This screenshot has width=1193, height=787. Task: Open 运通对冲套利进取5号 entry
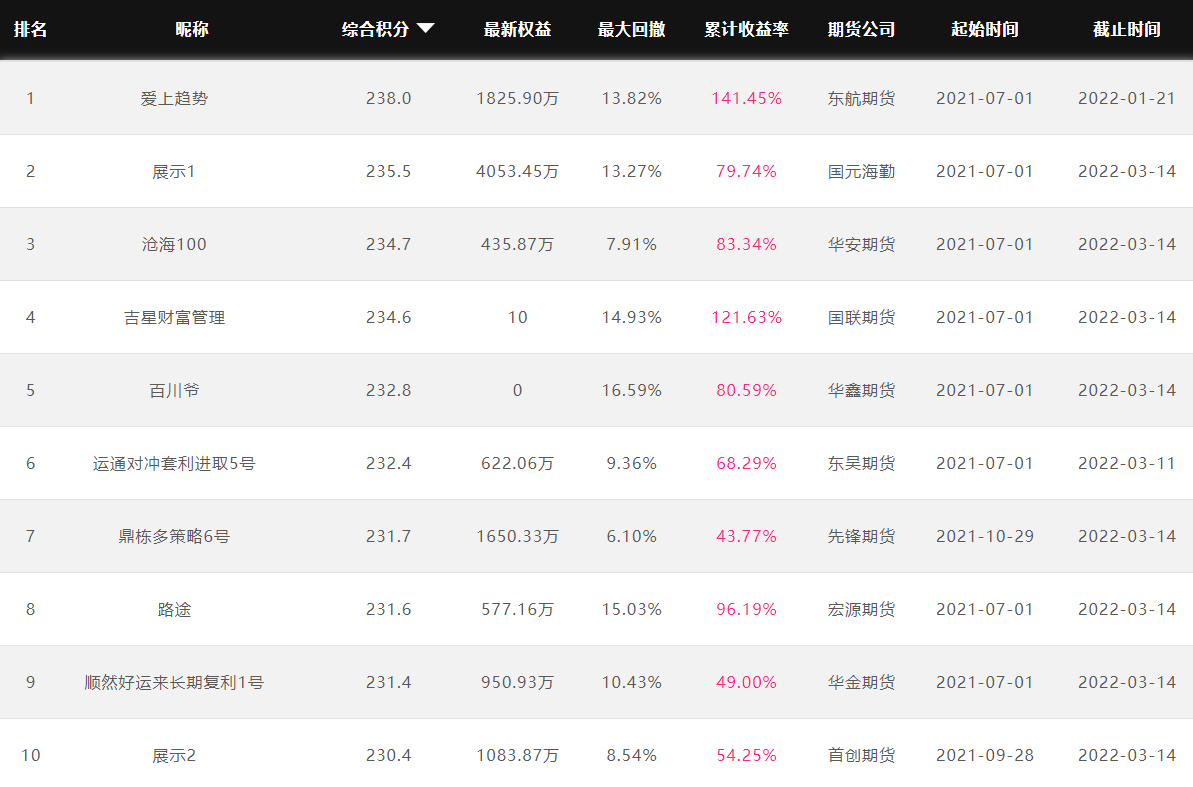(x=174, y=464)
